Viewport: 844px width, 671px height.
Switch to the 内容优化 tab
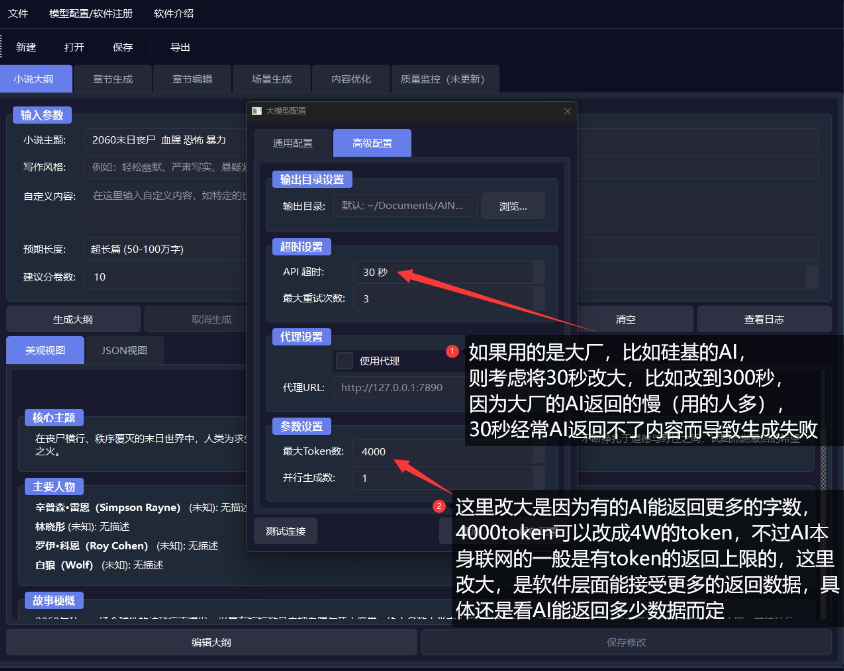[x=351, y=79]
